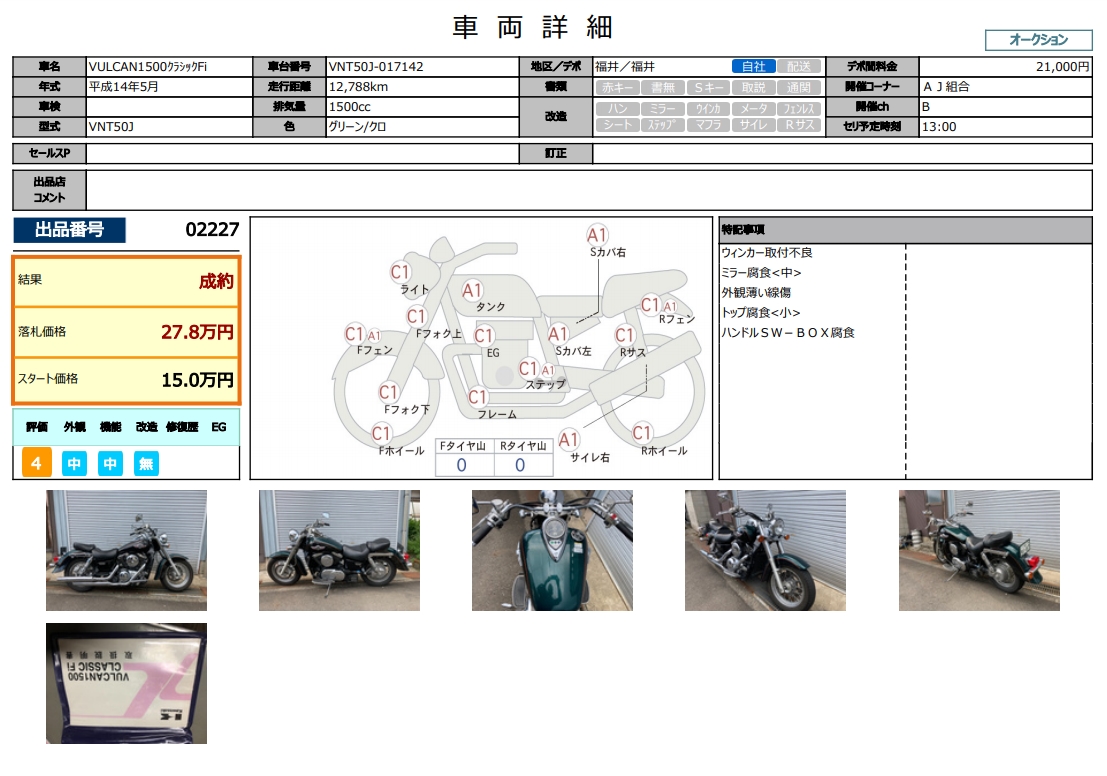Click the ウインカ modification badge
Image resolution: width=1107 pixels, height=776 pixels.
pyautogui.click(x=709, y=109)
